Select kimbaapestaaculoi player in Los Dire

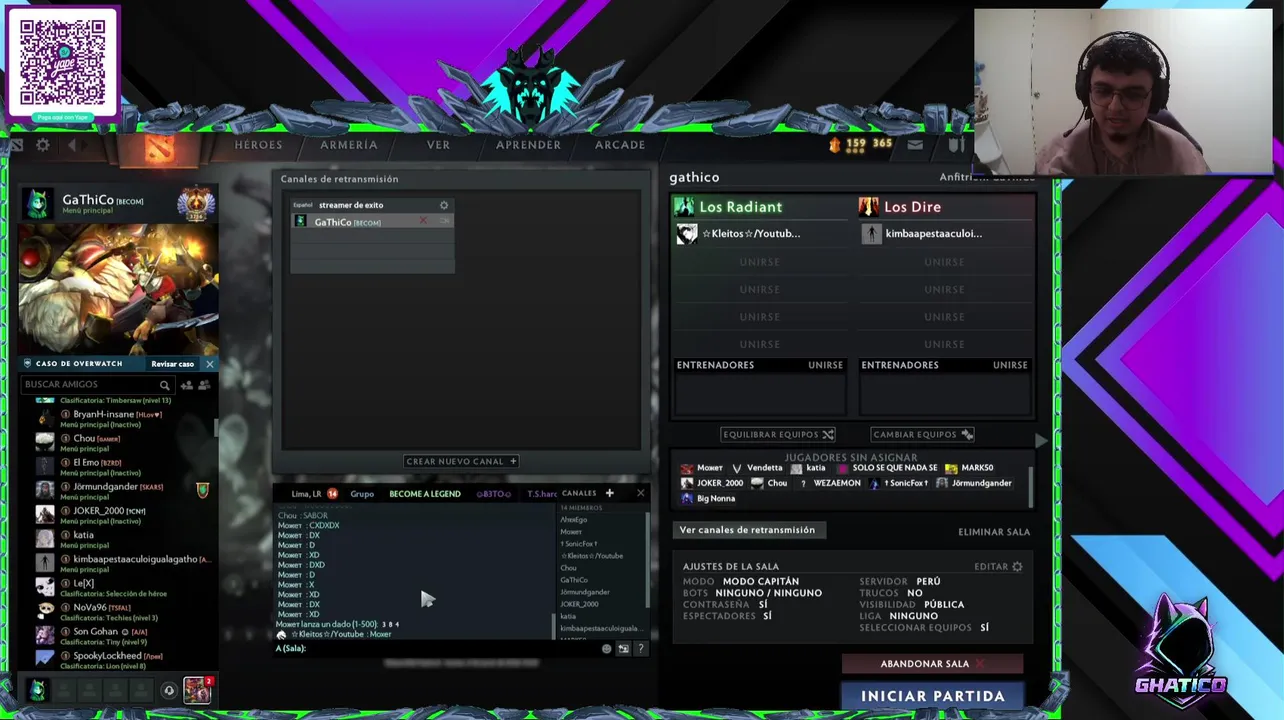point(944,234)
